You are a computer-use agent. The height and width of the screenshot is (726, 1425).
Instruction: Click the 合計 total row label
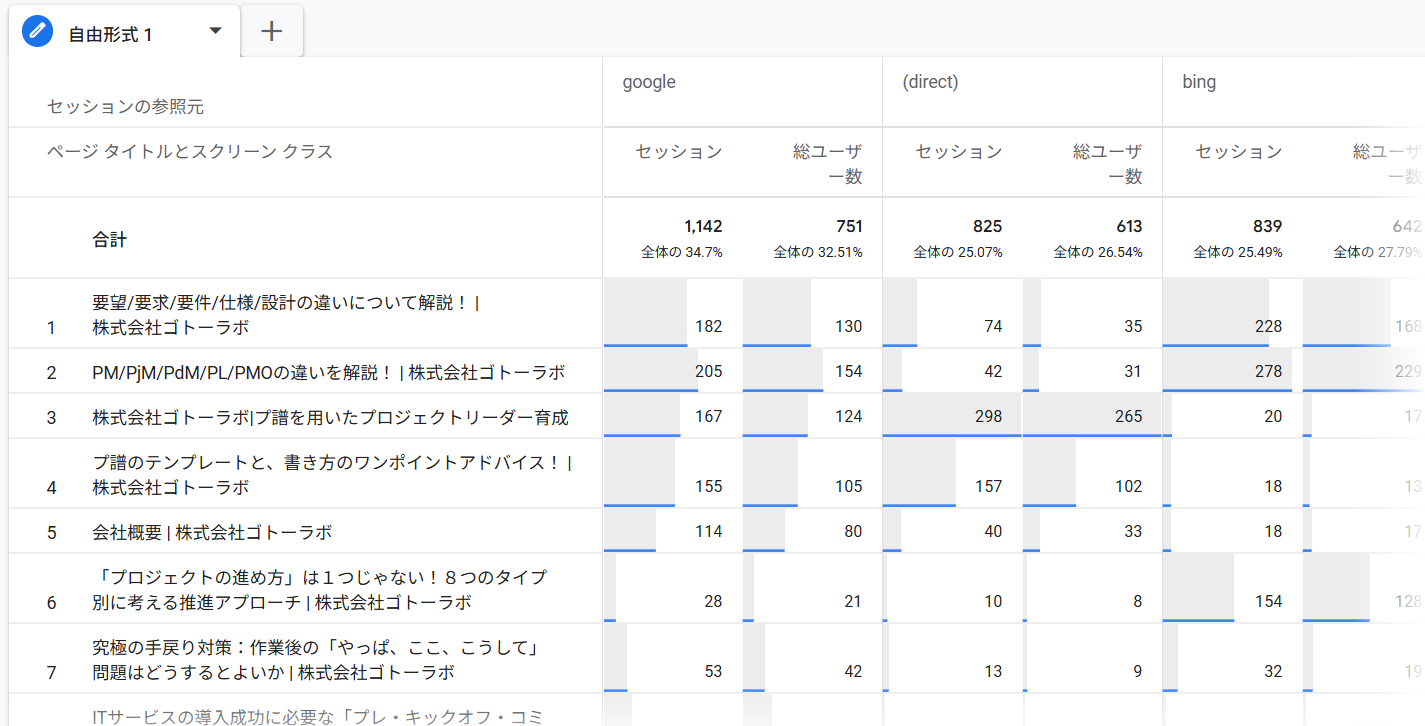click(110, 240)
